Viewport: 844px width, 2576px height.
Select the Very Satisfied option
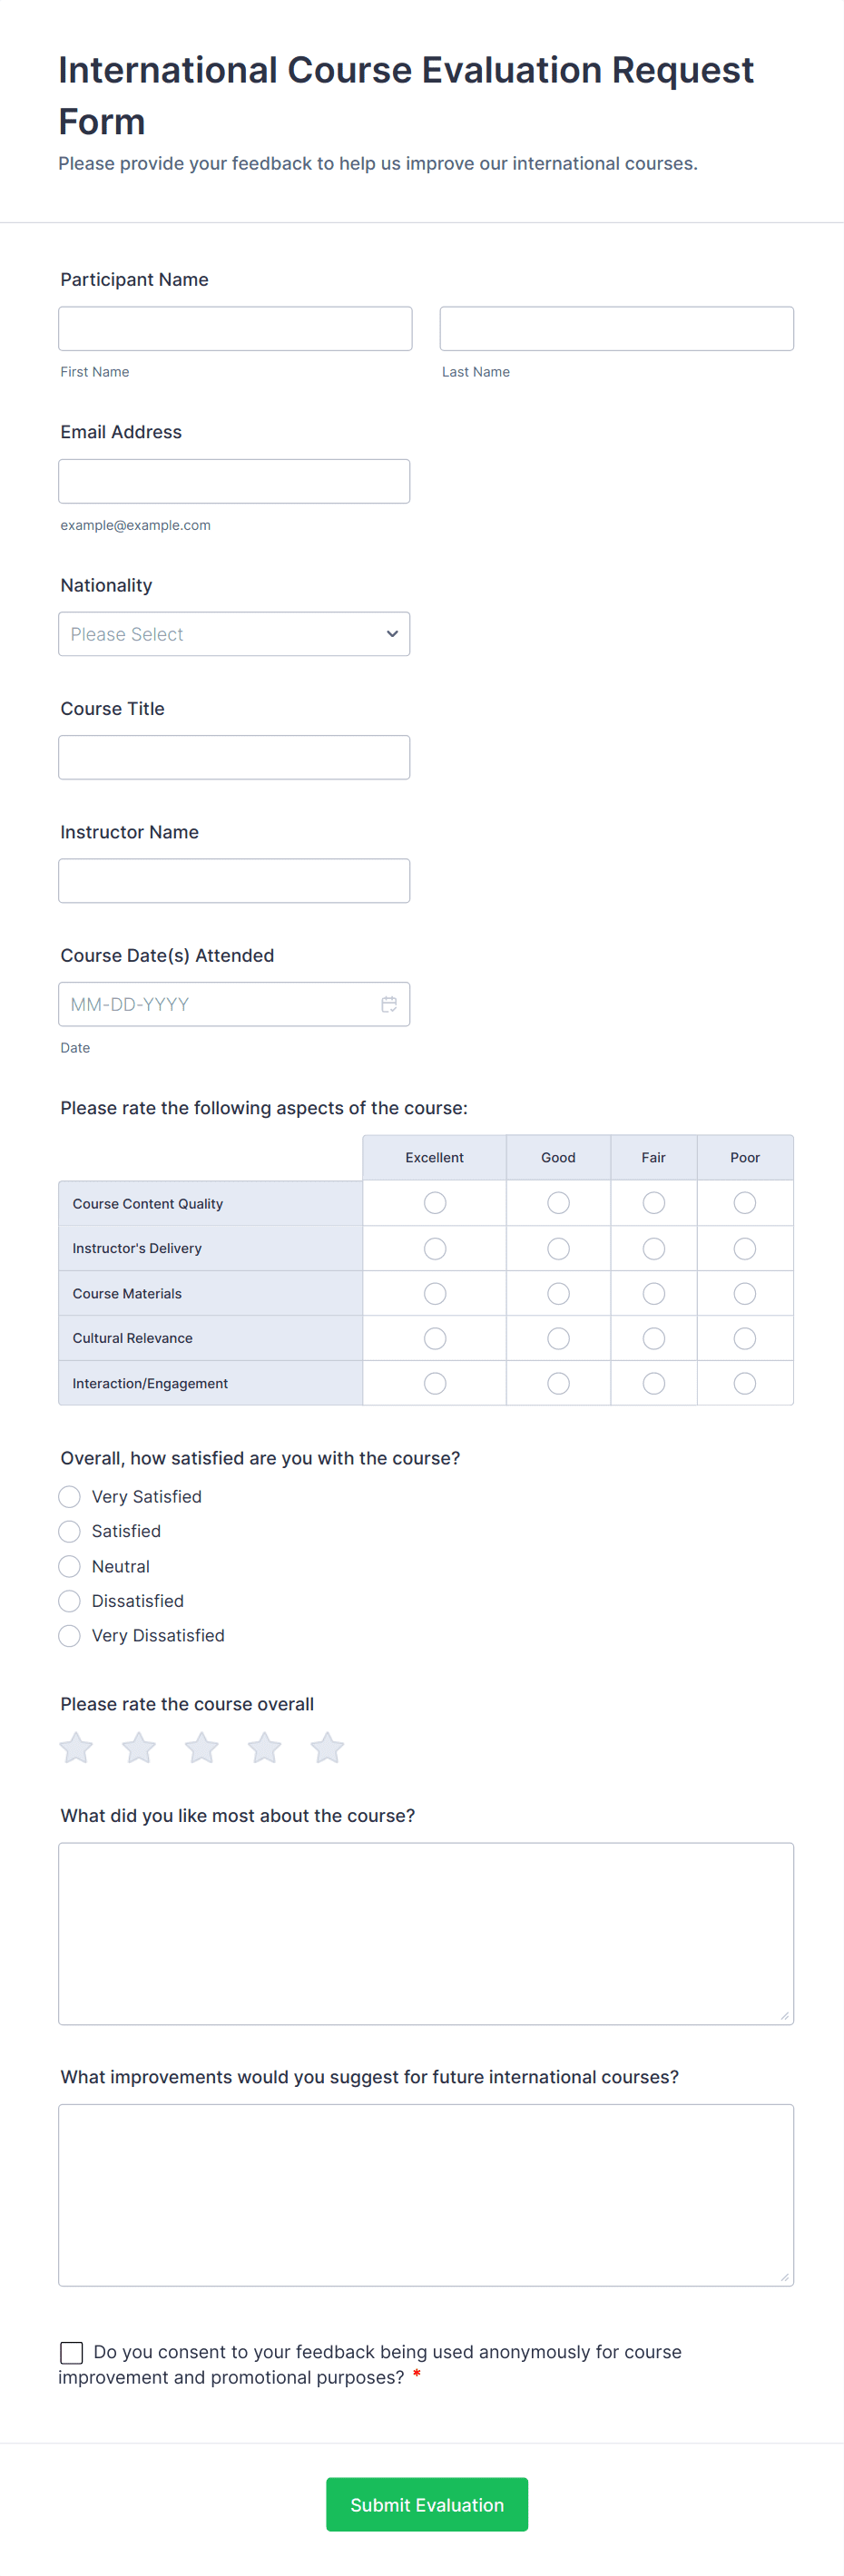tap(69, 1496)
